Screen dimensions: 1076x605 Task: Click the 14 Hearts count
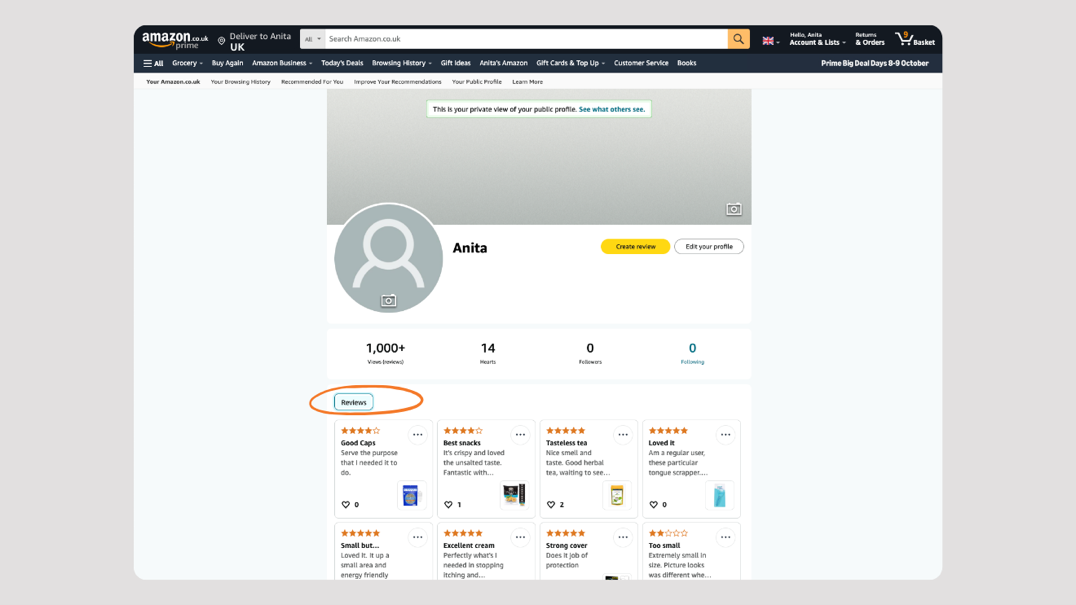pyautogui.click(x=487, y=353)
